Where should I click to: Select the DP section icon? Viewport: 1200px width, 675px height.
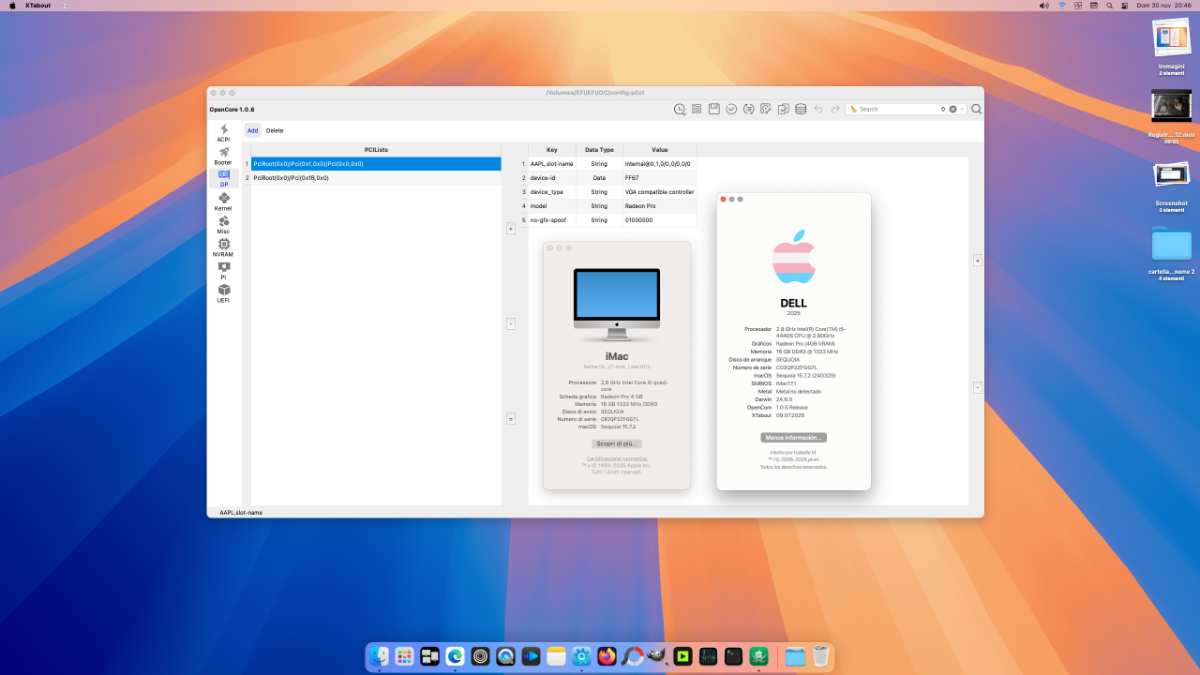tap(223, 178)
